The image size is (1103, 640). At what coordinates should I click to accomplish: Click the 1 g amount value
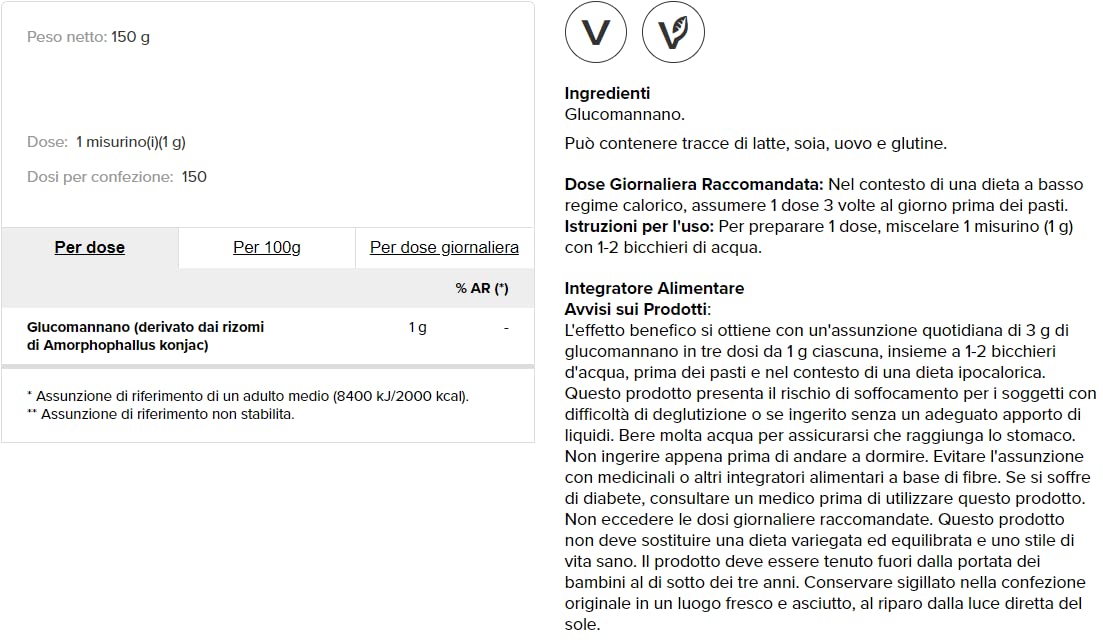tap(417, 327)
